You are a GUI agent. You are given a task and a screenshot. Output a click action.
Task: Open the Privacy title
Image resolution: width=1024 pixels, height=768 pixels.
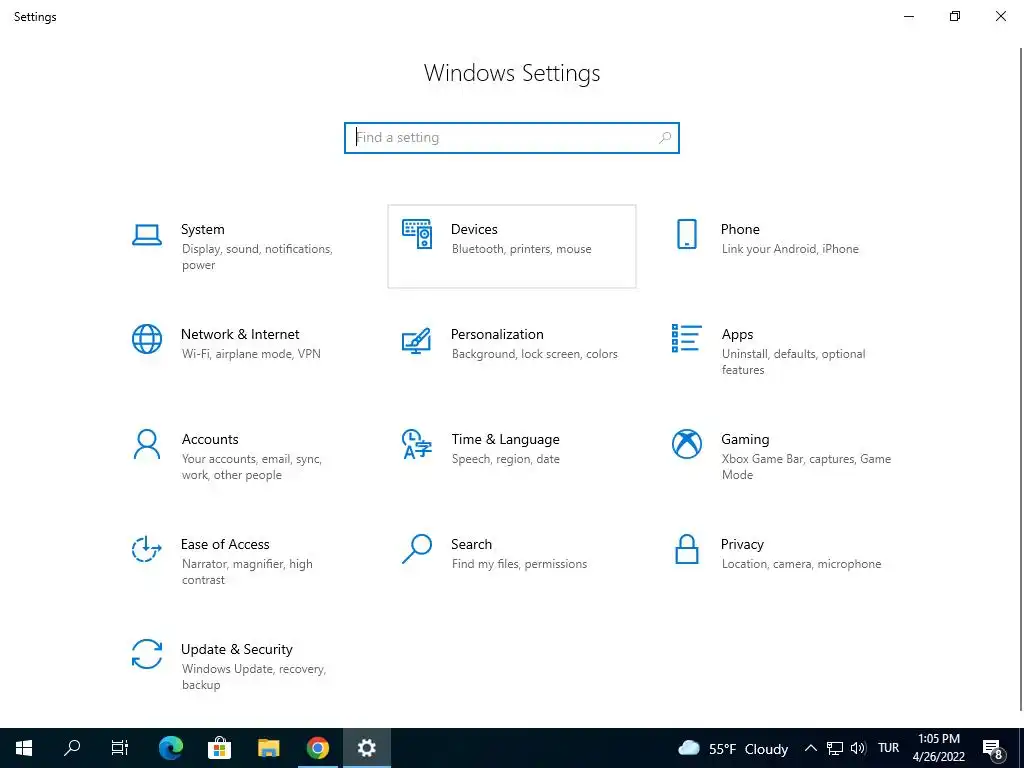742,545
